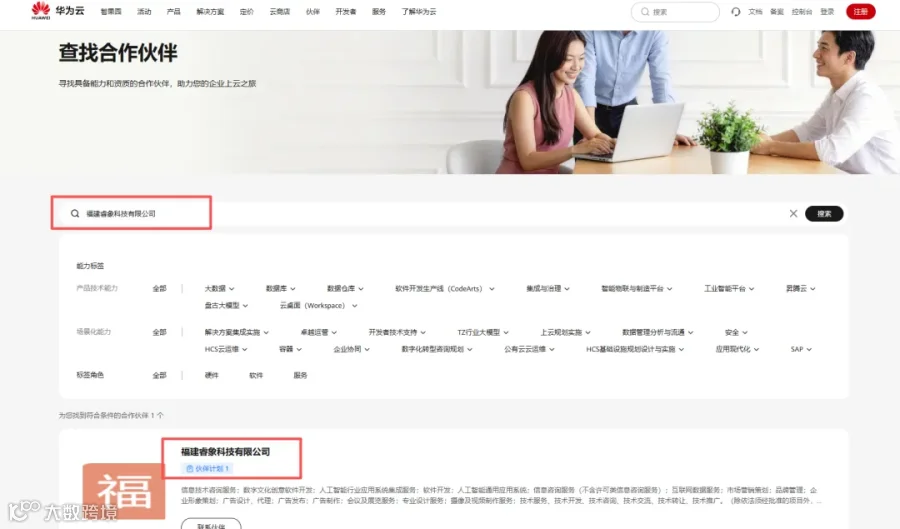Select the 服务 role filter
The width and height of the screenshot is (900, 529).
300,375
